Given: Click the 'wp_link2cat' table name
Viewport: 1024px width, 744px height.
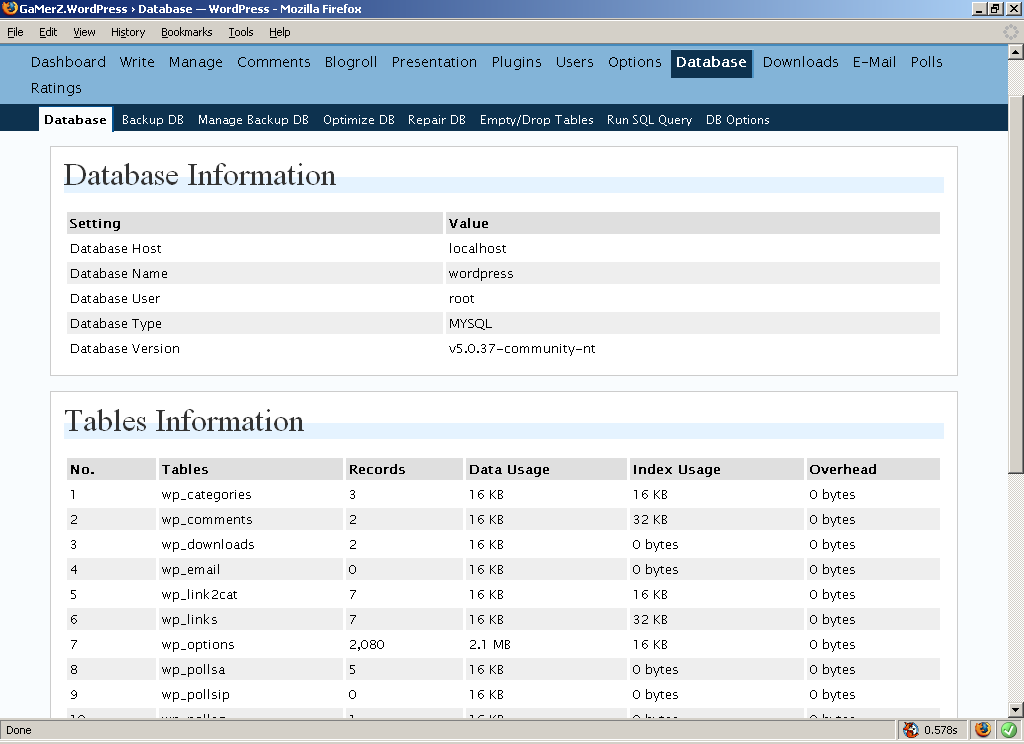Looking at the screenshot, I should (x=199, y=594).
